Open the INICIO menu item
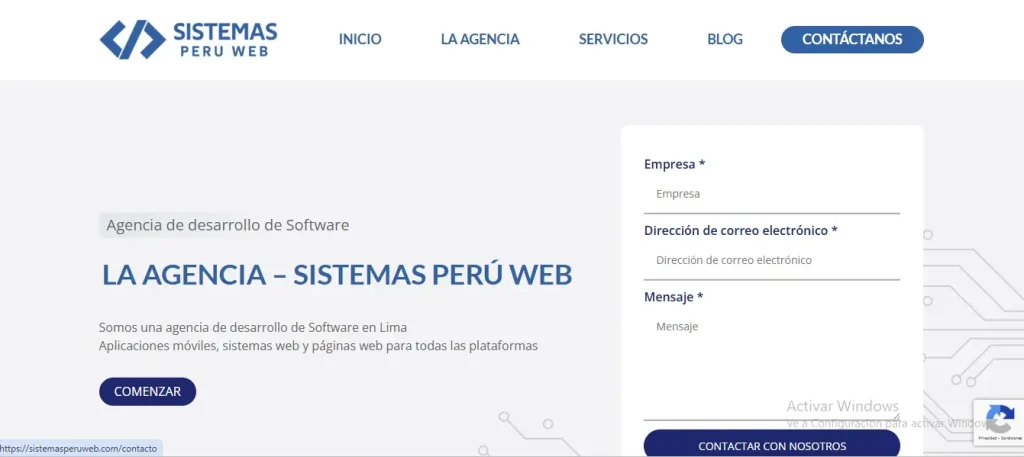1024x457 pixels. 360,39
